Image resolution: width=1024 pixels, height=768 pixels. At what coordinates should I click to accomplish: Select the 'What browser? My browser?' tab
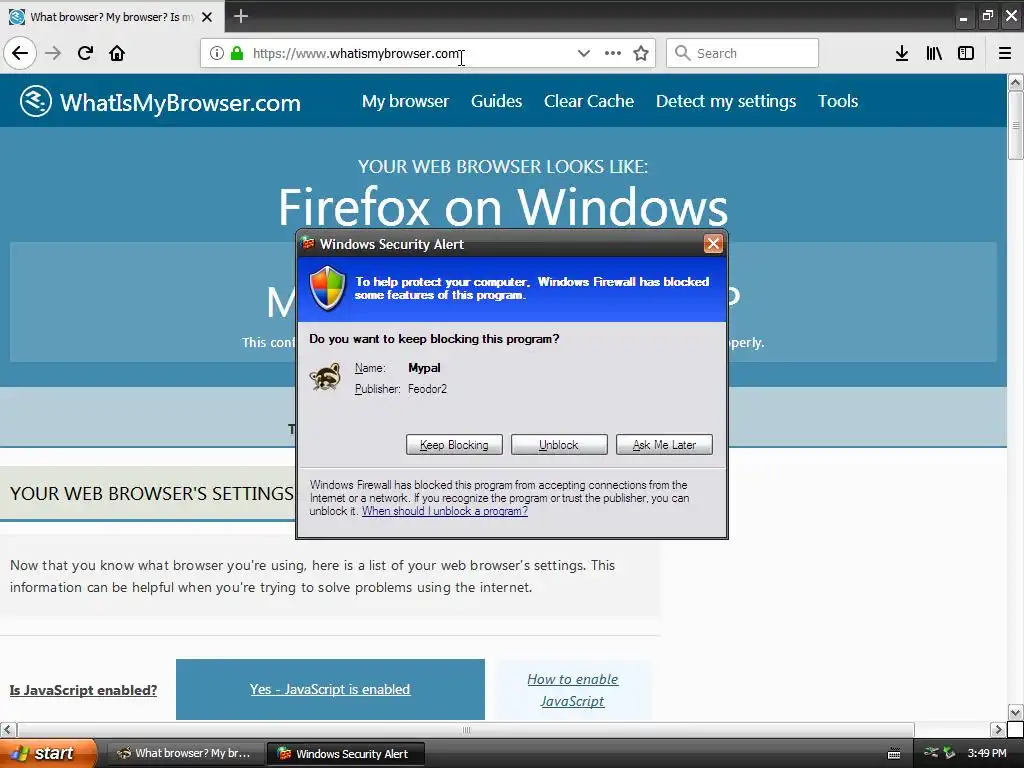coord(111,17)
